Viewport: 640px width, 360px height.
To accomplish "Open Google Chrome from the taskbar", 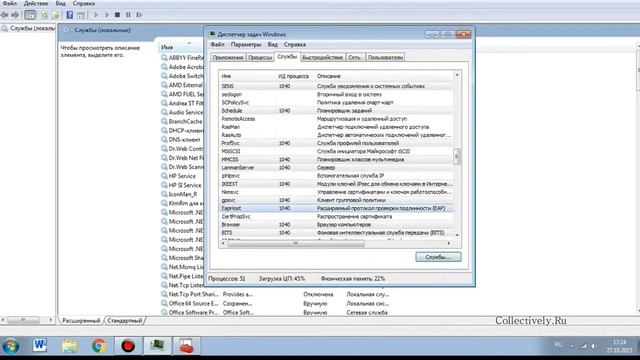I will [98, 346].
